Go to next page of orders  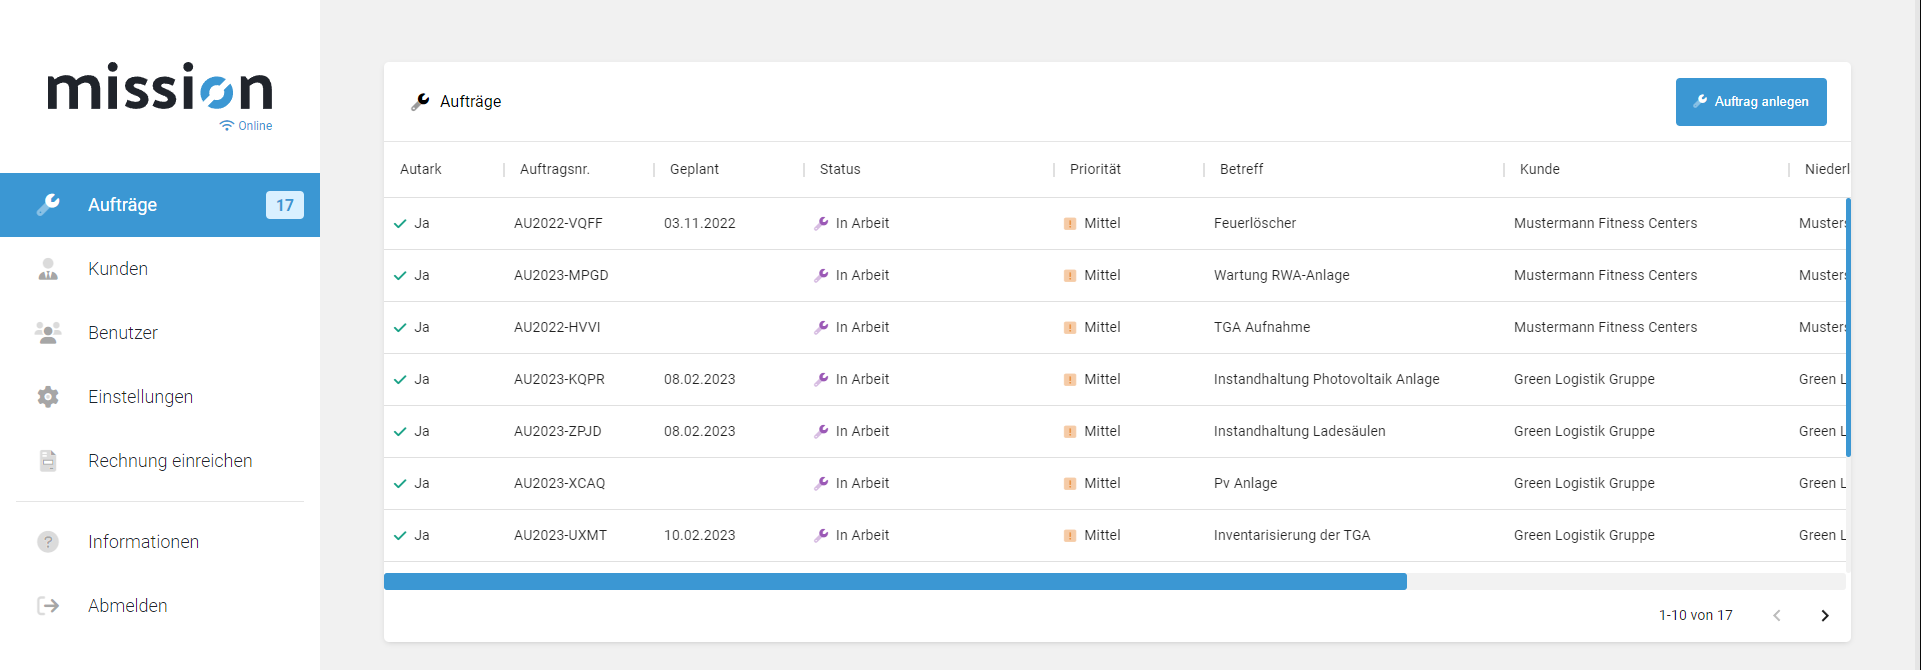pyautogui.click(x=1825, y=616)
